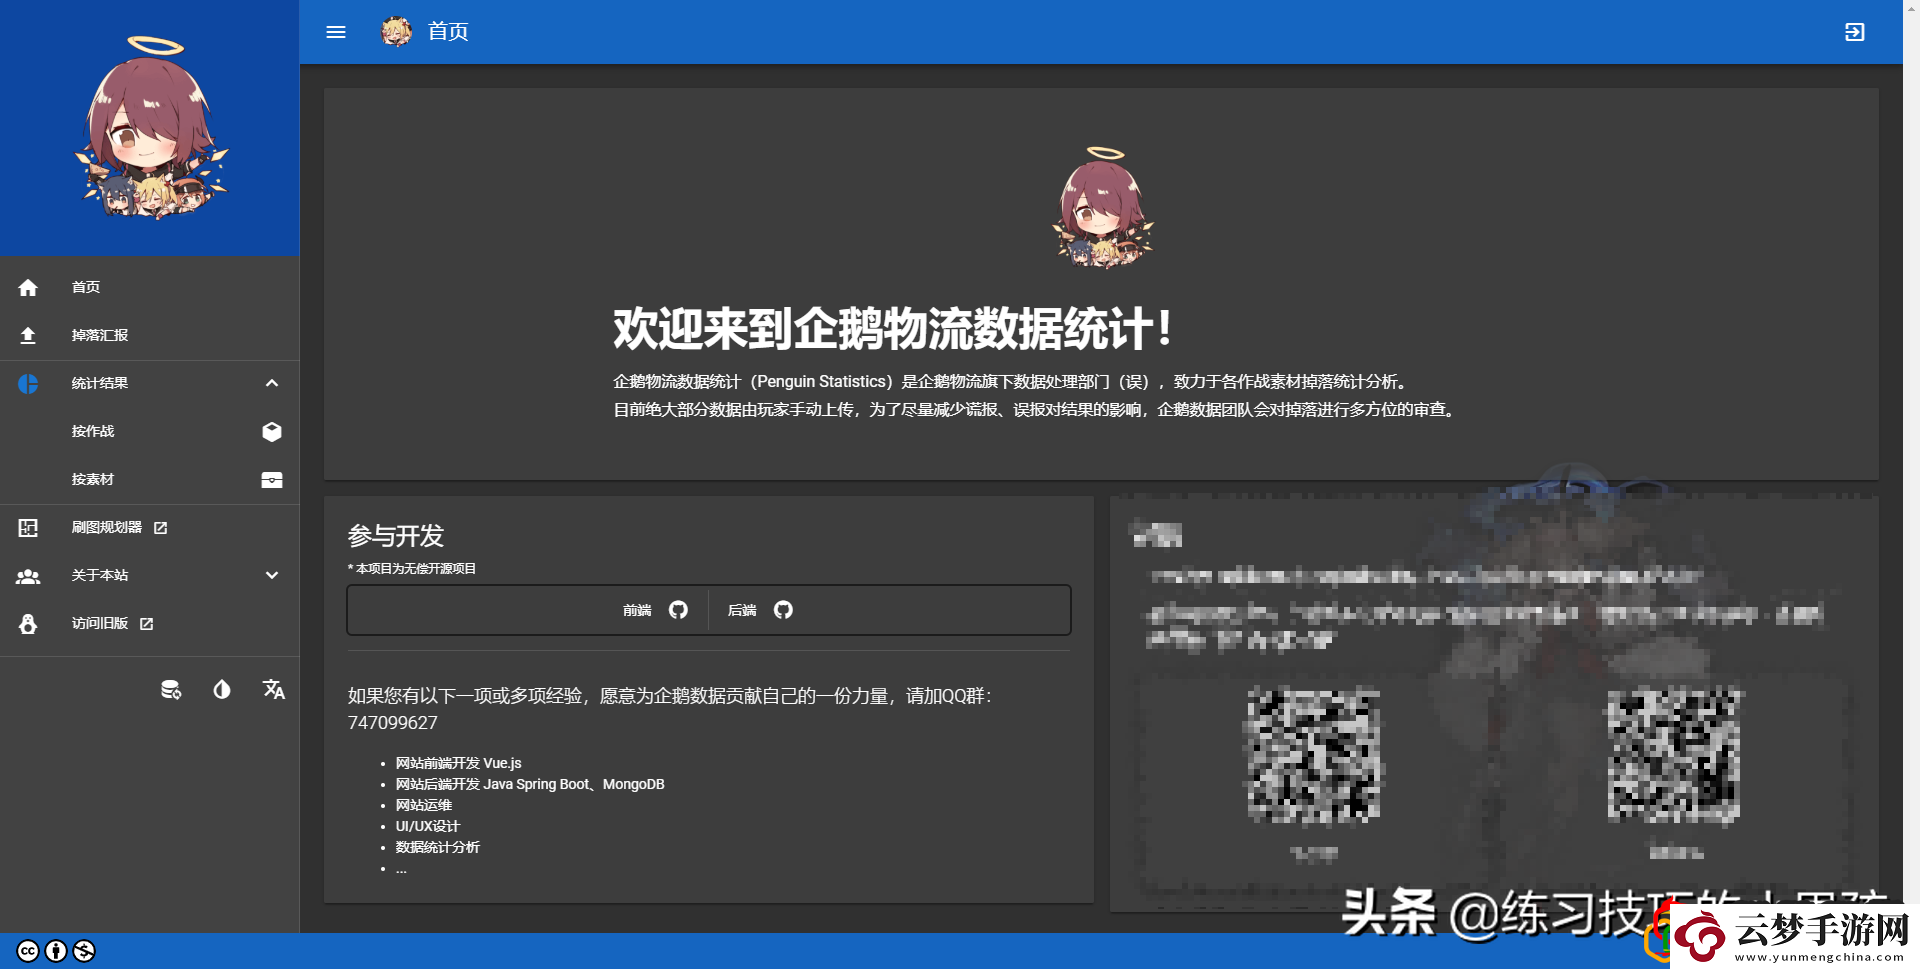1920x969 pixels.
Task: Click the planner grid icon in sidebar
Action: click(28, 528)
